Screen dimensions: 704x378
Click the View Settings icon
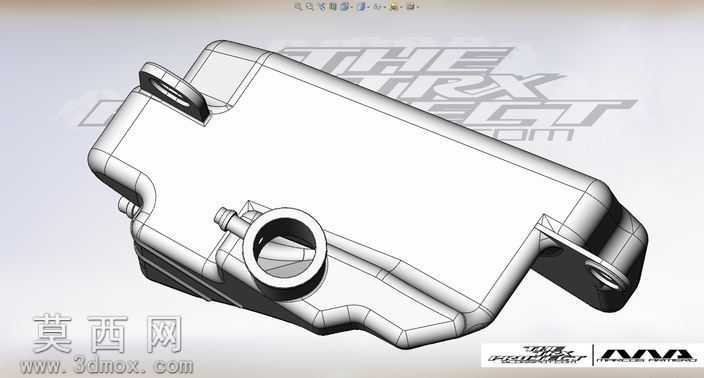(411, 6)
